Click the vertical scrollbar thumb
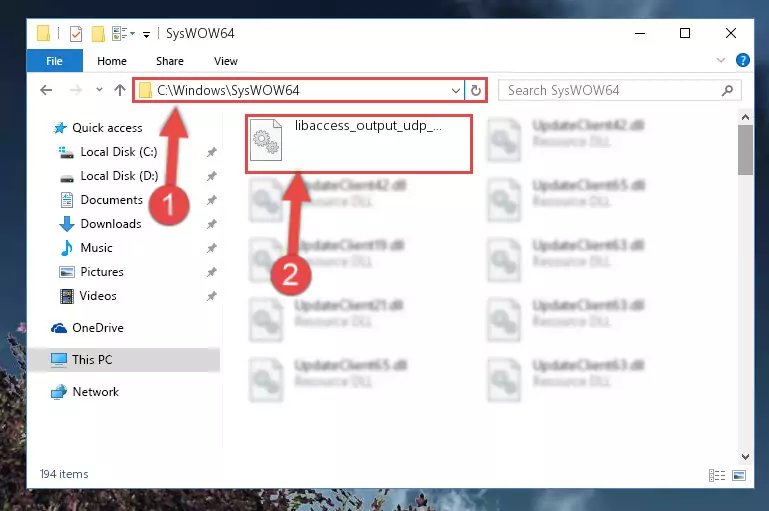The image size is (769, 511). point(745,150)
